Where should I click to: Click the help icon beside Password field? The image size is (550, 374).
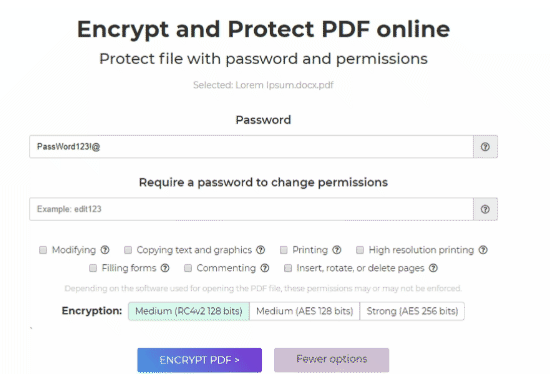(x=485, y=147)
